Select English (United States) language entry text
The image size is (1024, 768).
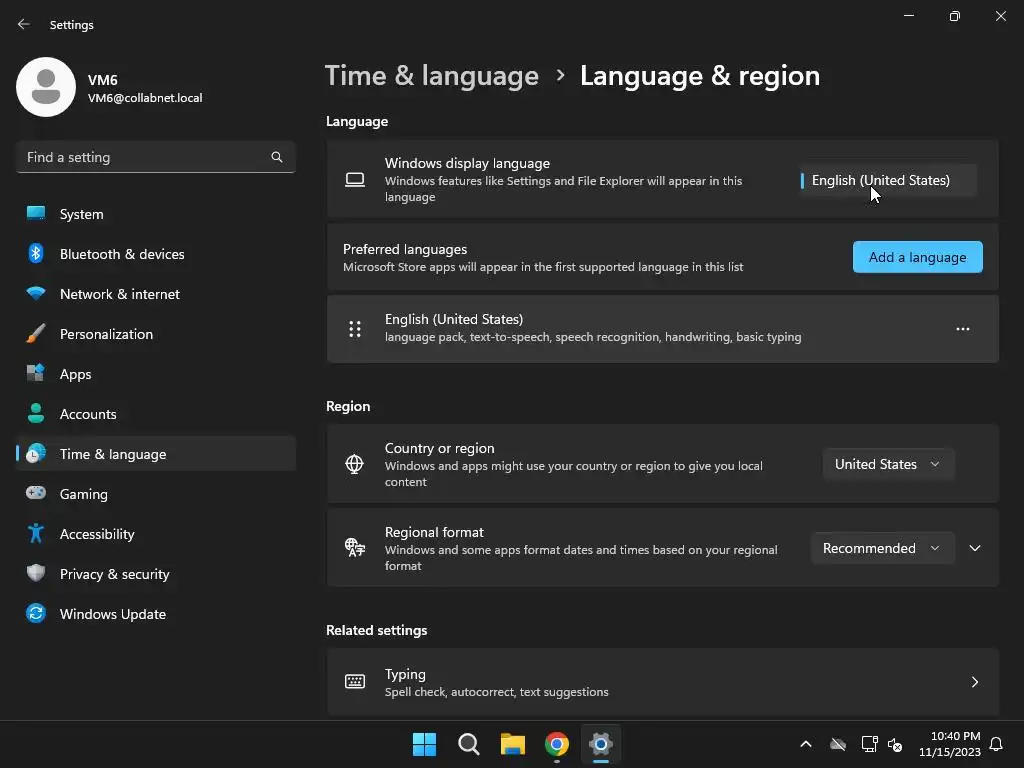click(x=454, y=319)
